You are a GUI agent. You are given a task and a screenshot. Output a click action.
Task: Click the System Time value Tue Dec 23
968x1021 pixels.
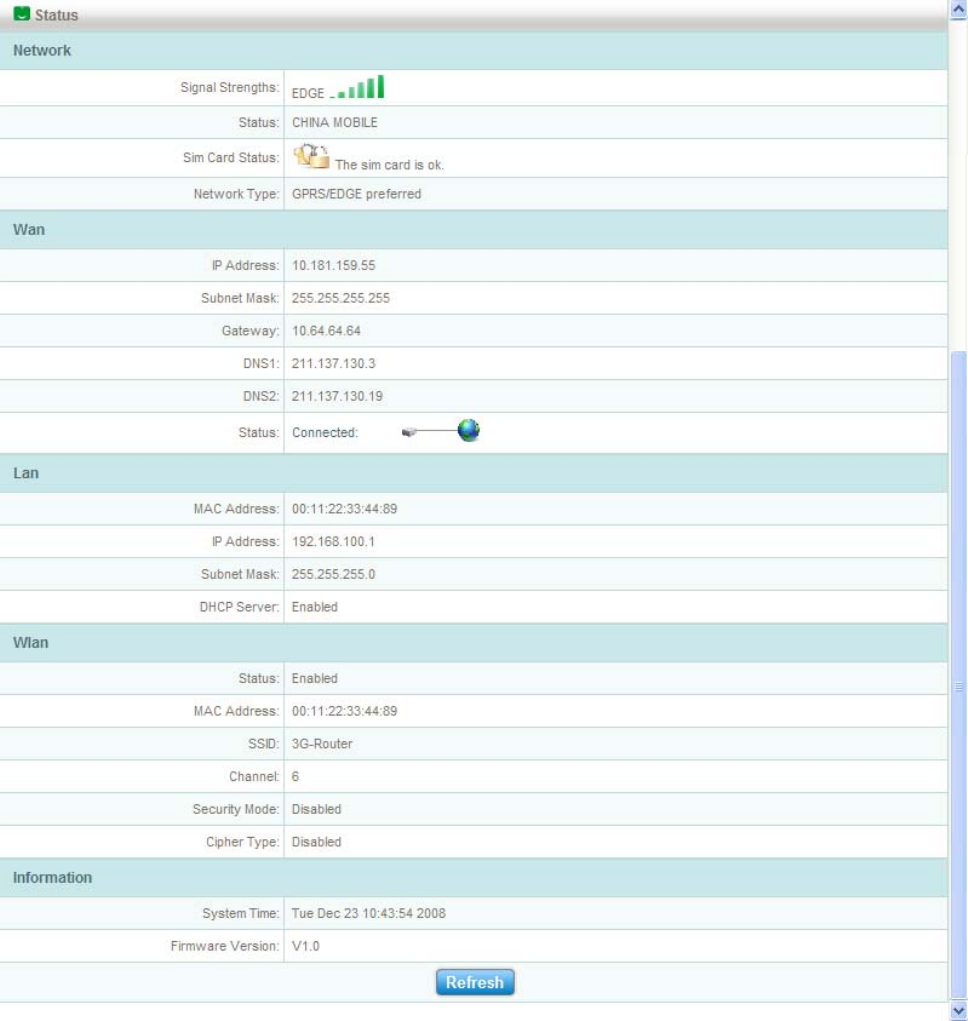[x=368, y=913]
